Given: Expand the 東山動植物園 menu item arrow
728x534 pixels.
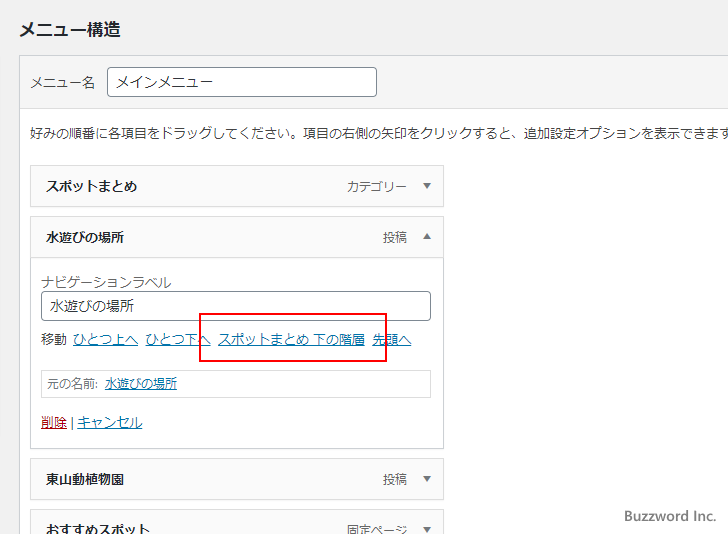Looking at the screenshot, I should point(427,479).
